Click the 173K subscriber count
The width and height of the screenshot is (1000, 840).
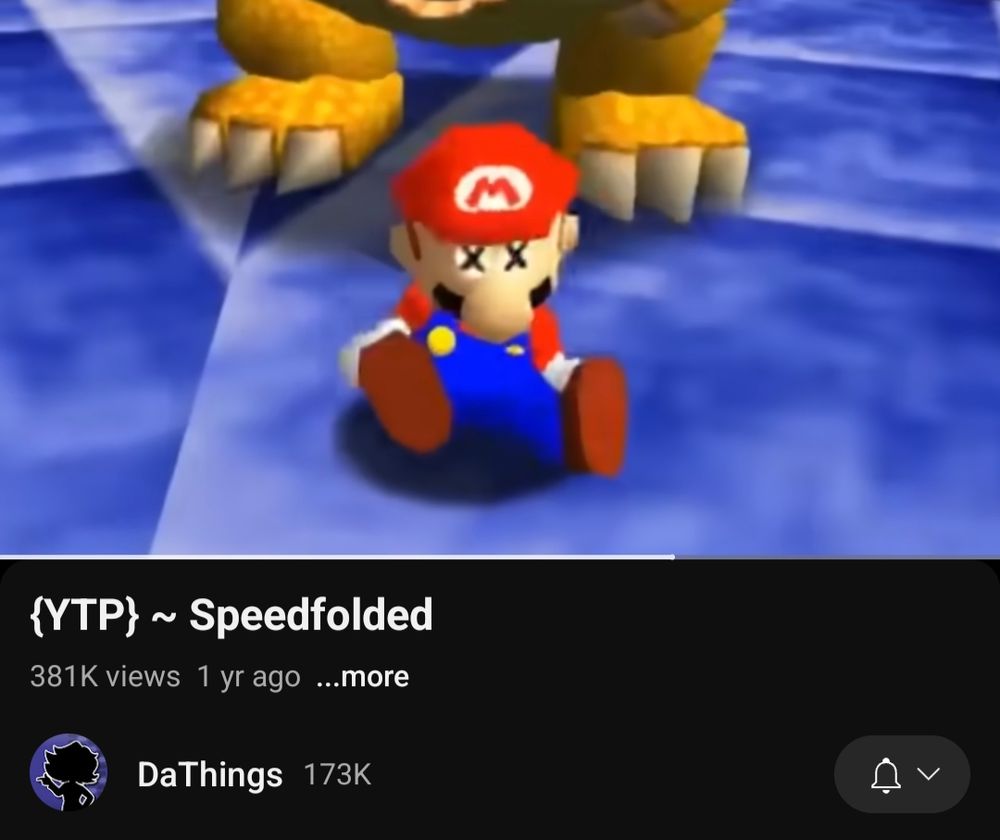click(337, 775)
